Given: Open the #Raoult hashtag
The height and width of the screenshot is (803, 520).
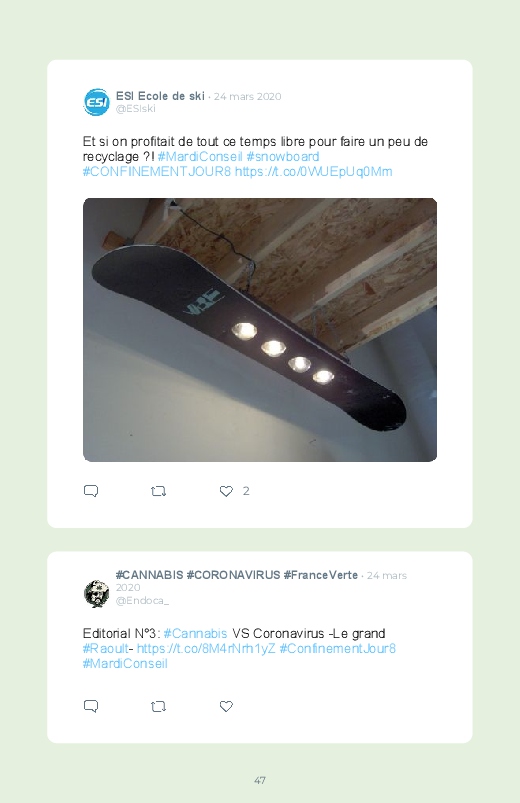Looking at the screenshot, I should click(x=106, y=648).
